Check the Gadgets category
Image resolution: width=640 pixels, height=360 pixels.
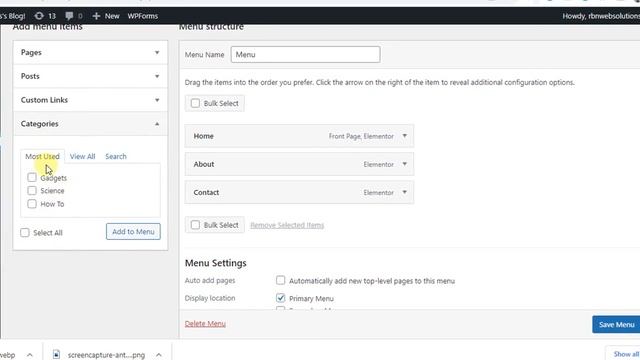(32, 178)
